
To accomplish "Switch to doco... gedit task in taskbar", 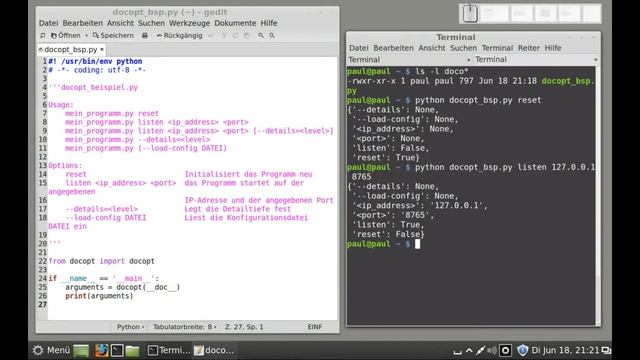I will [214, 351].
